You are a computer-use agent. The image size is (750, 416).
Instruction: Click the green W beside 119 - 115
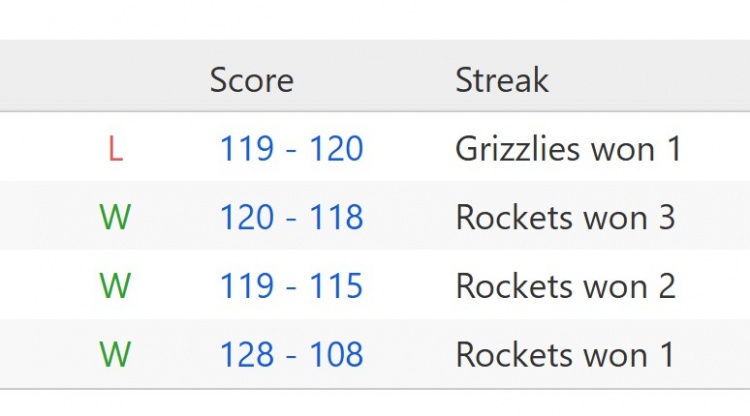(115, 286)
